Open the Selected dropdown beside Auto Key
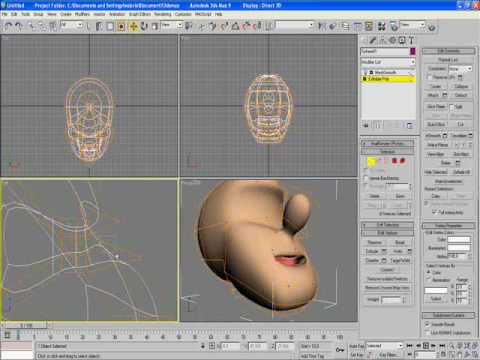The image size is (480, 360). pos(385,346)
